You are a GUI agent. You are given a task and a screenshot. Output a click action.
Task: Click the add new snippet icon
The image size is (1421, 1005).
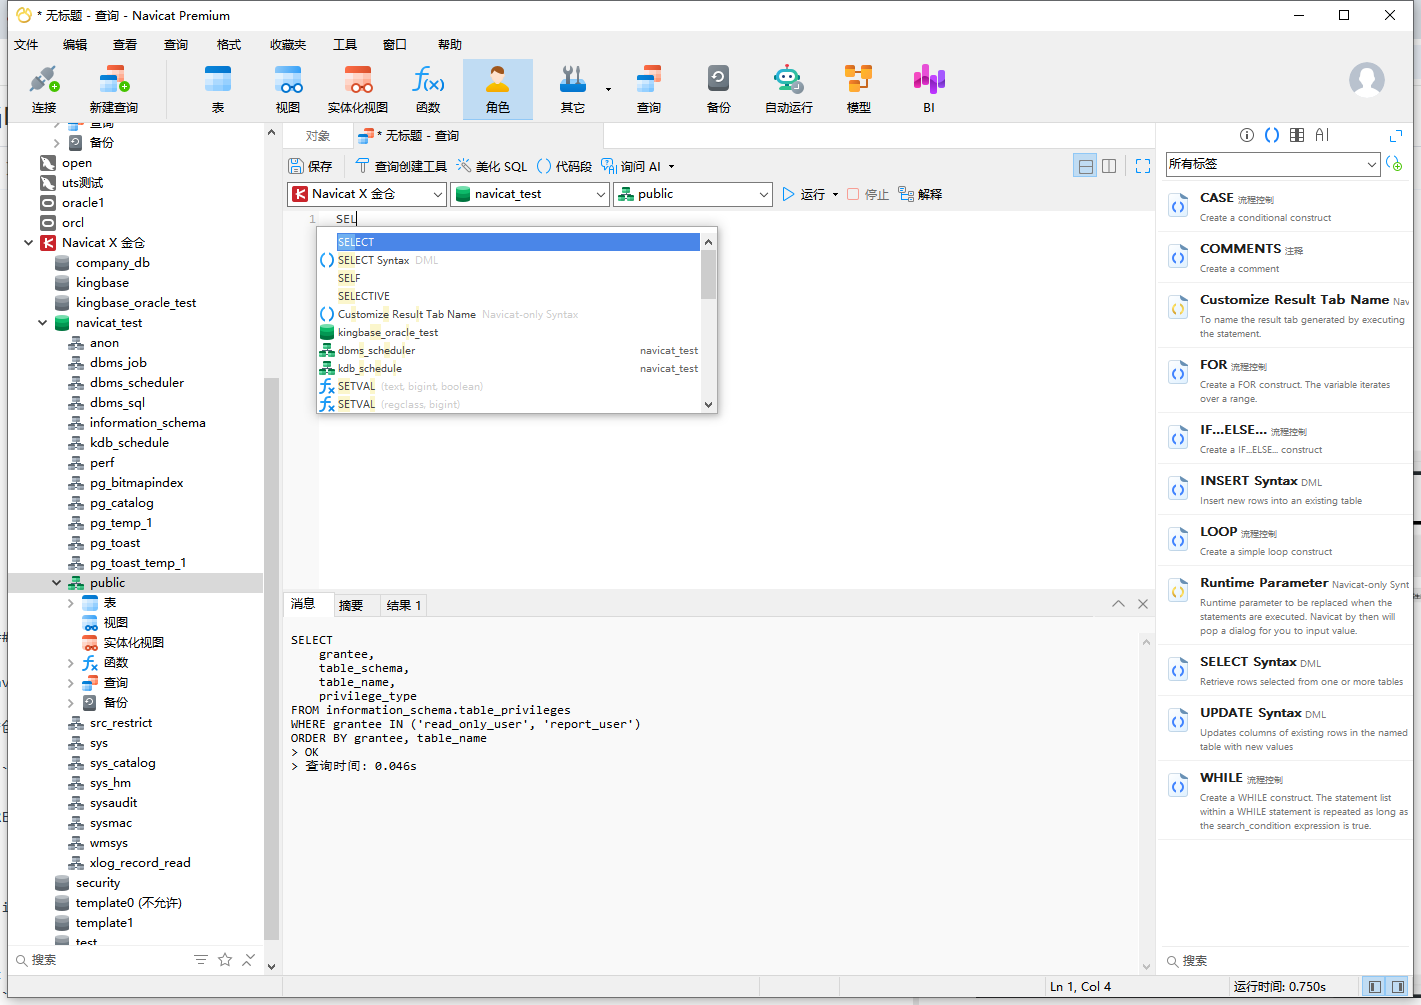click(1394, 163)
